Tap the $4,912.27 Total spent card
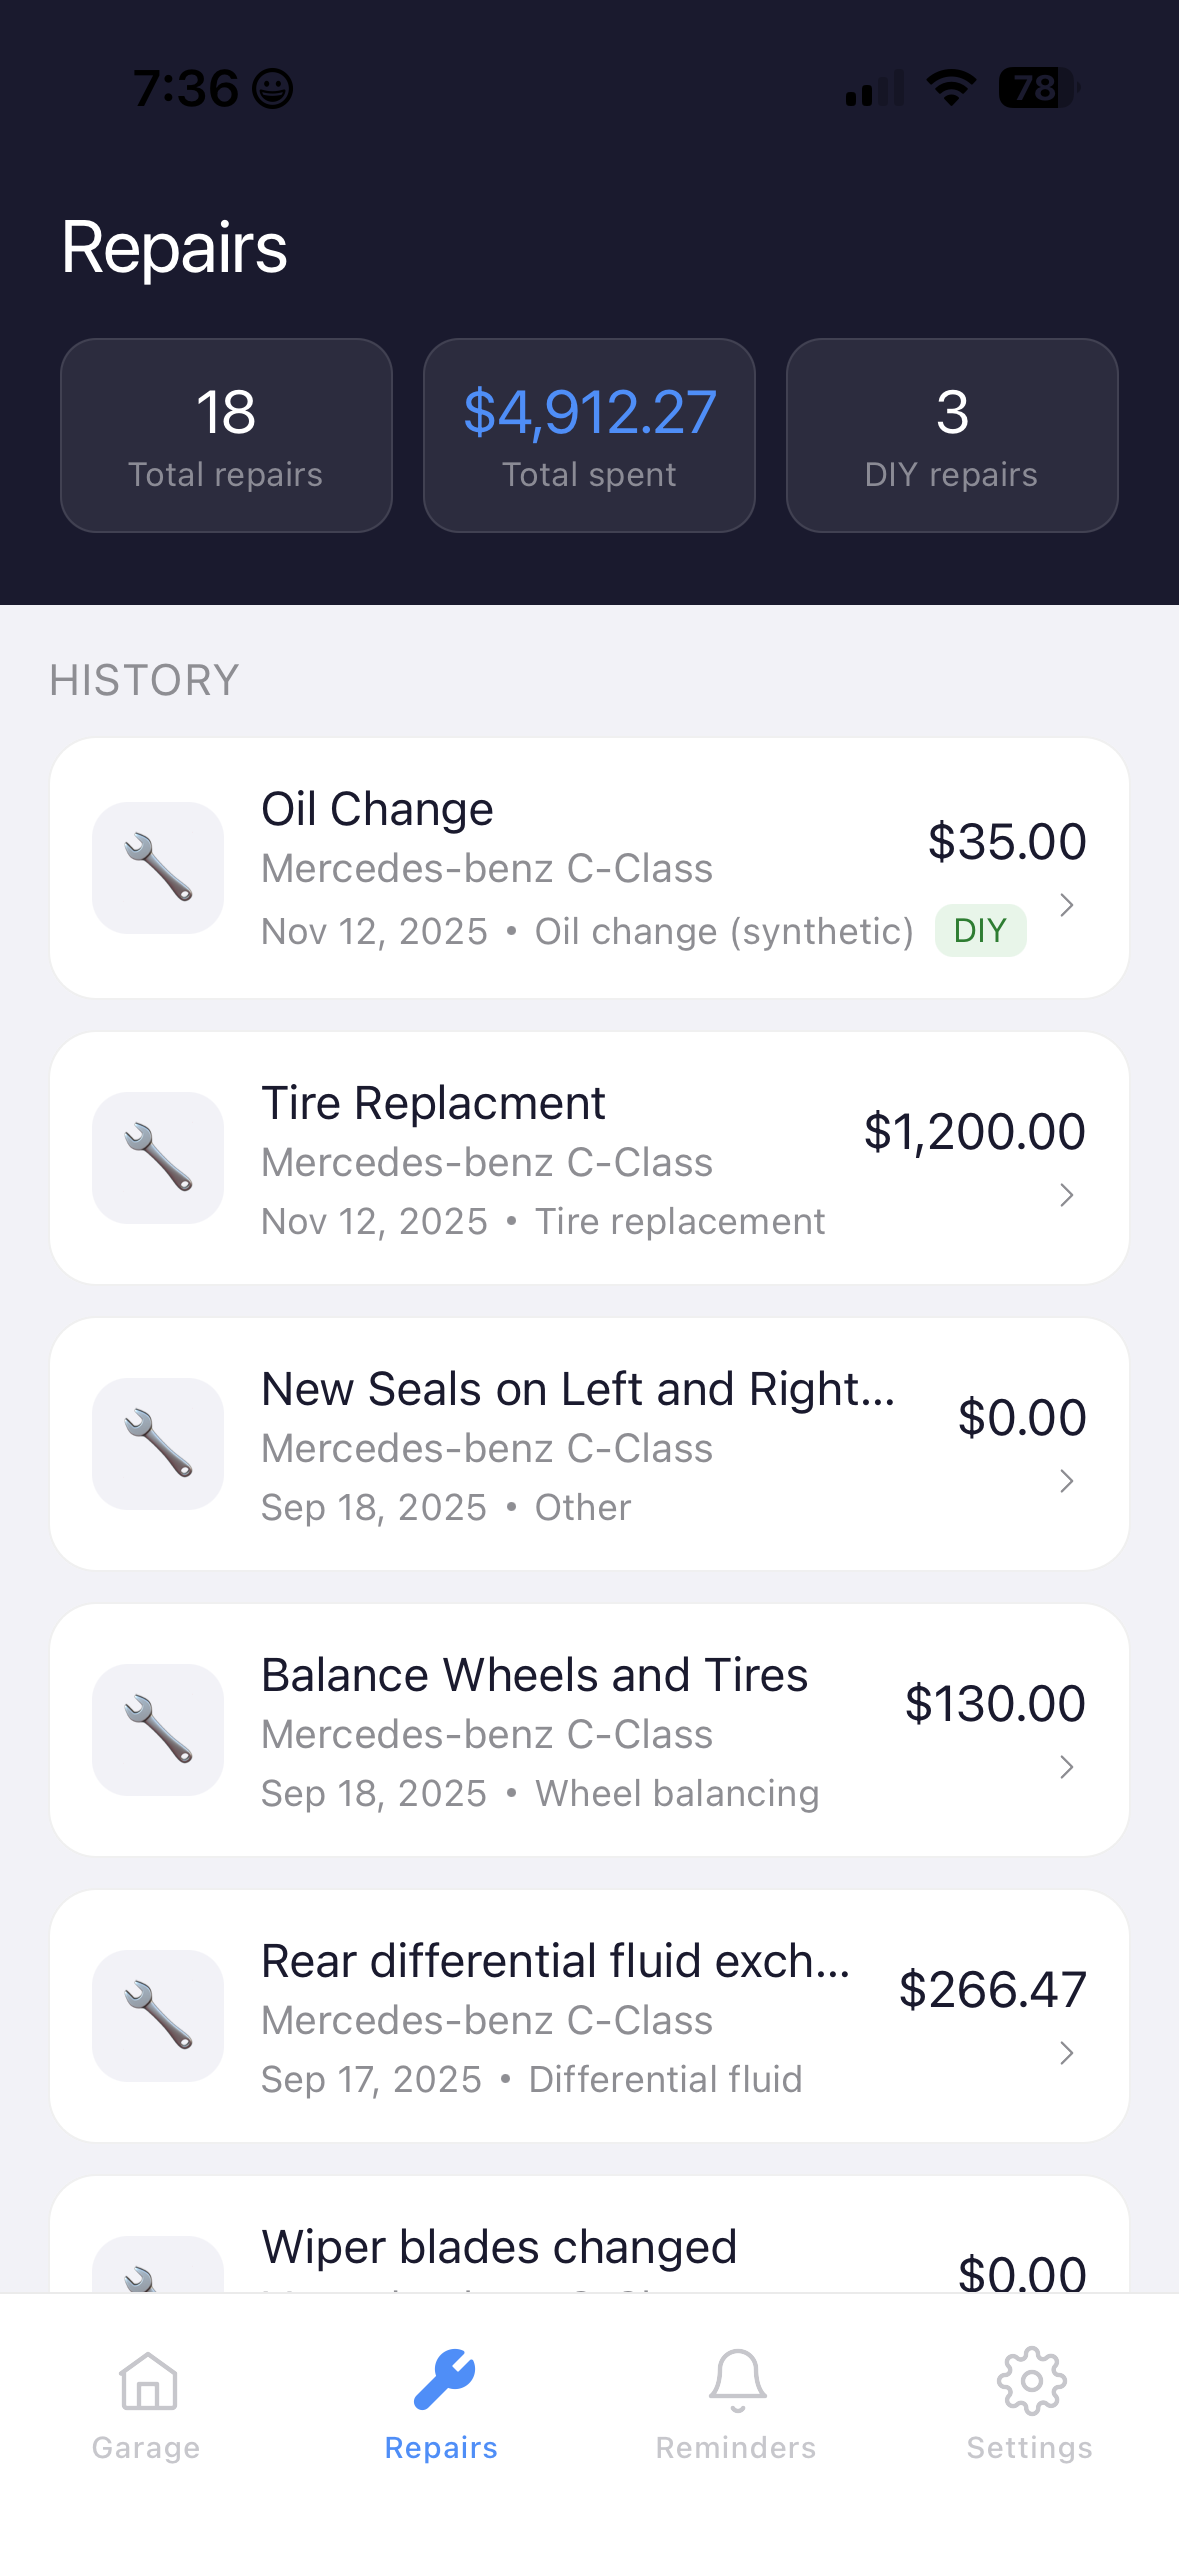The image size is (1179, 2556). (589, 436)
